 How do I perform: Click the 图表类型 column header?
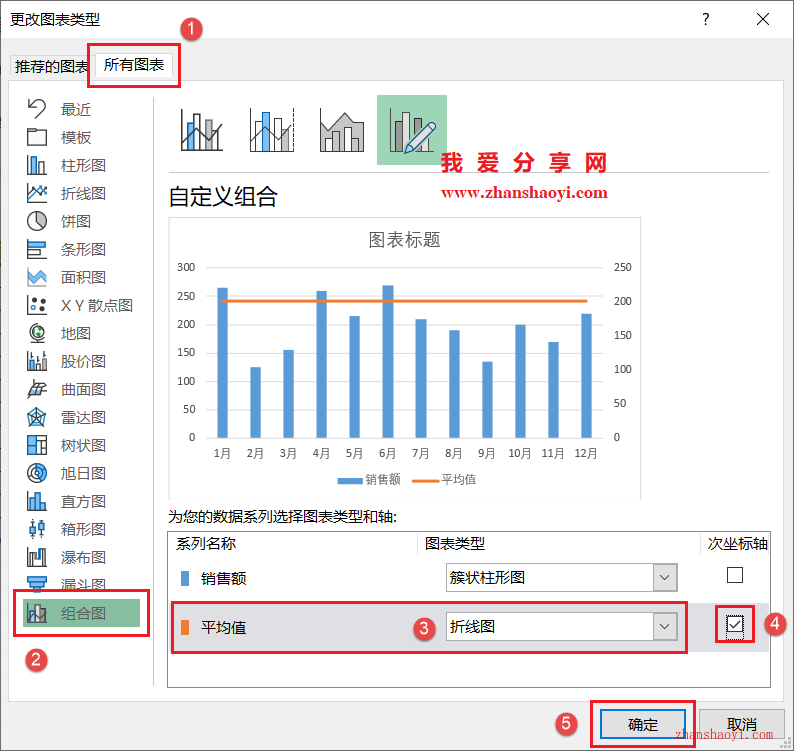tap(455, 543)
